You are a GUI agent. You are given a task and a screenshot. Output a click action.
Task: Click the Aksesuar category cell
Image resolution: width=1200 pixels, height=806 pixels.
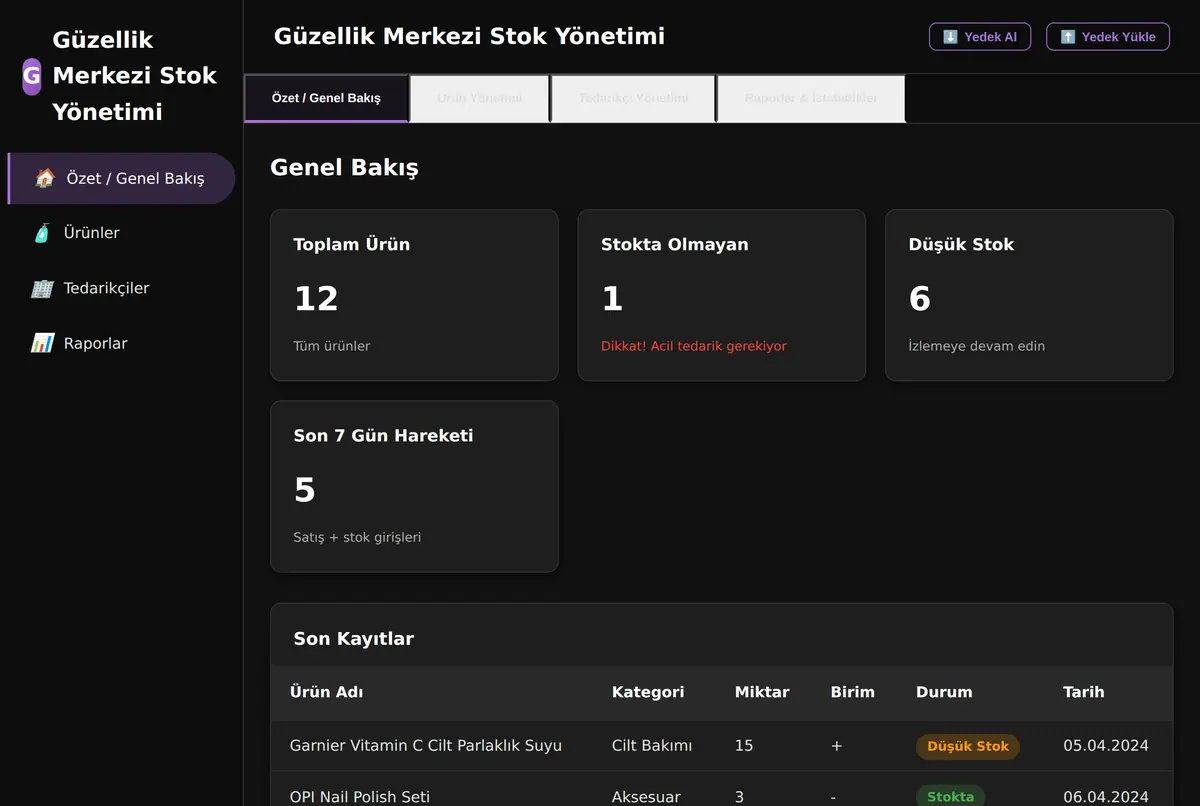click(x=646, y=797)
